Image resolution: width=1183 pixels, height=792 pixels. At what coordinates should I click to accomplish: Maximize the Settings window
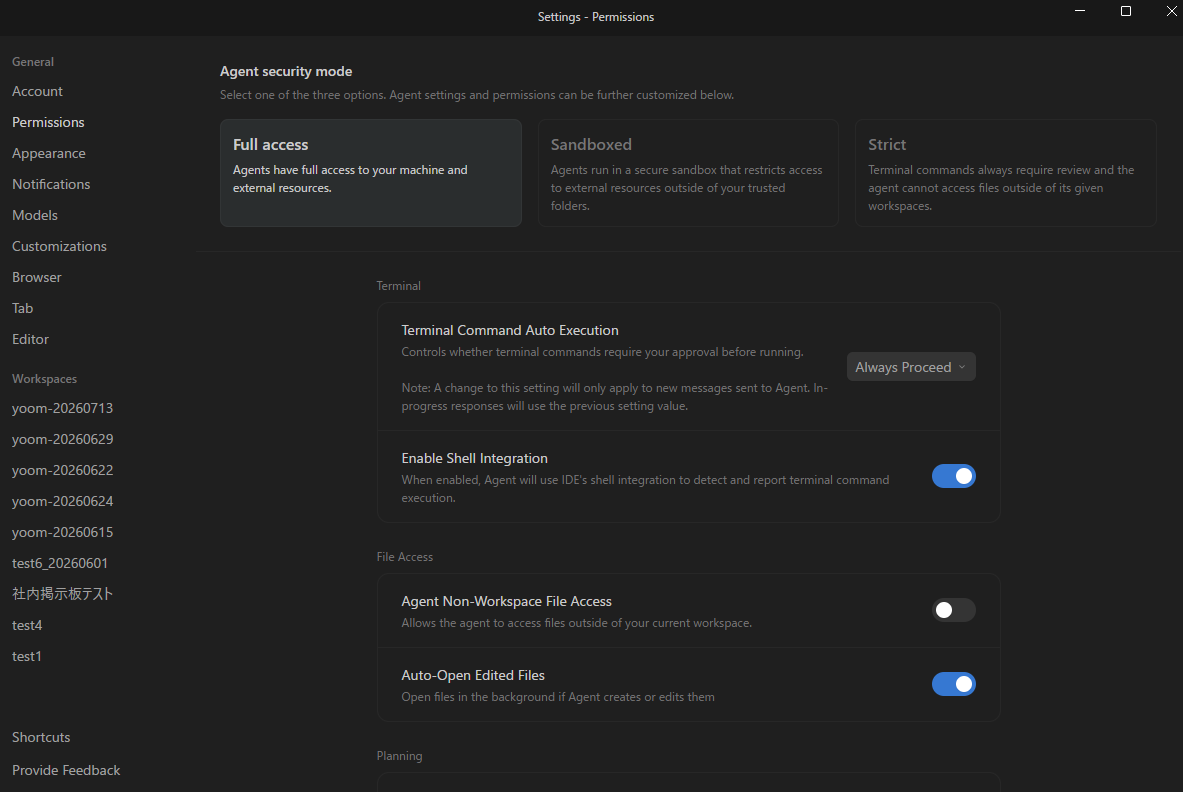pyautogui.click(x=1126, y=11)
